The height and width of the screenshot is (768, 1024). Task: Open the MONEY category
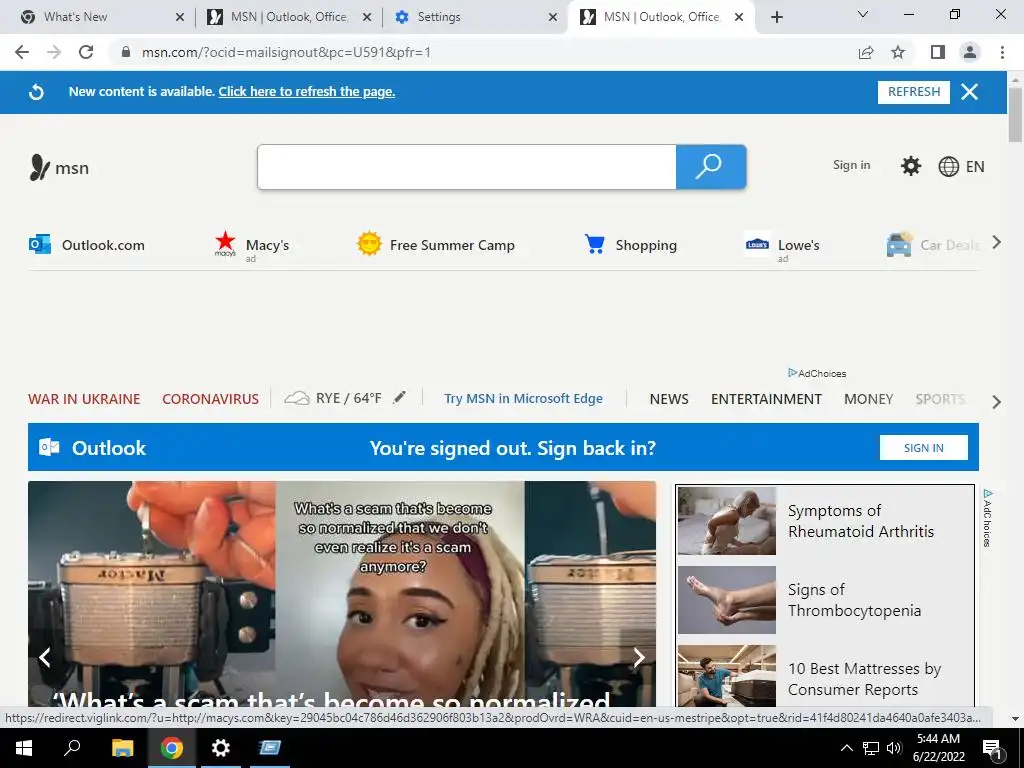pos(868,399)
